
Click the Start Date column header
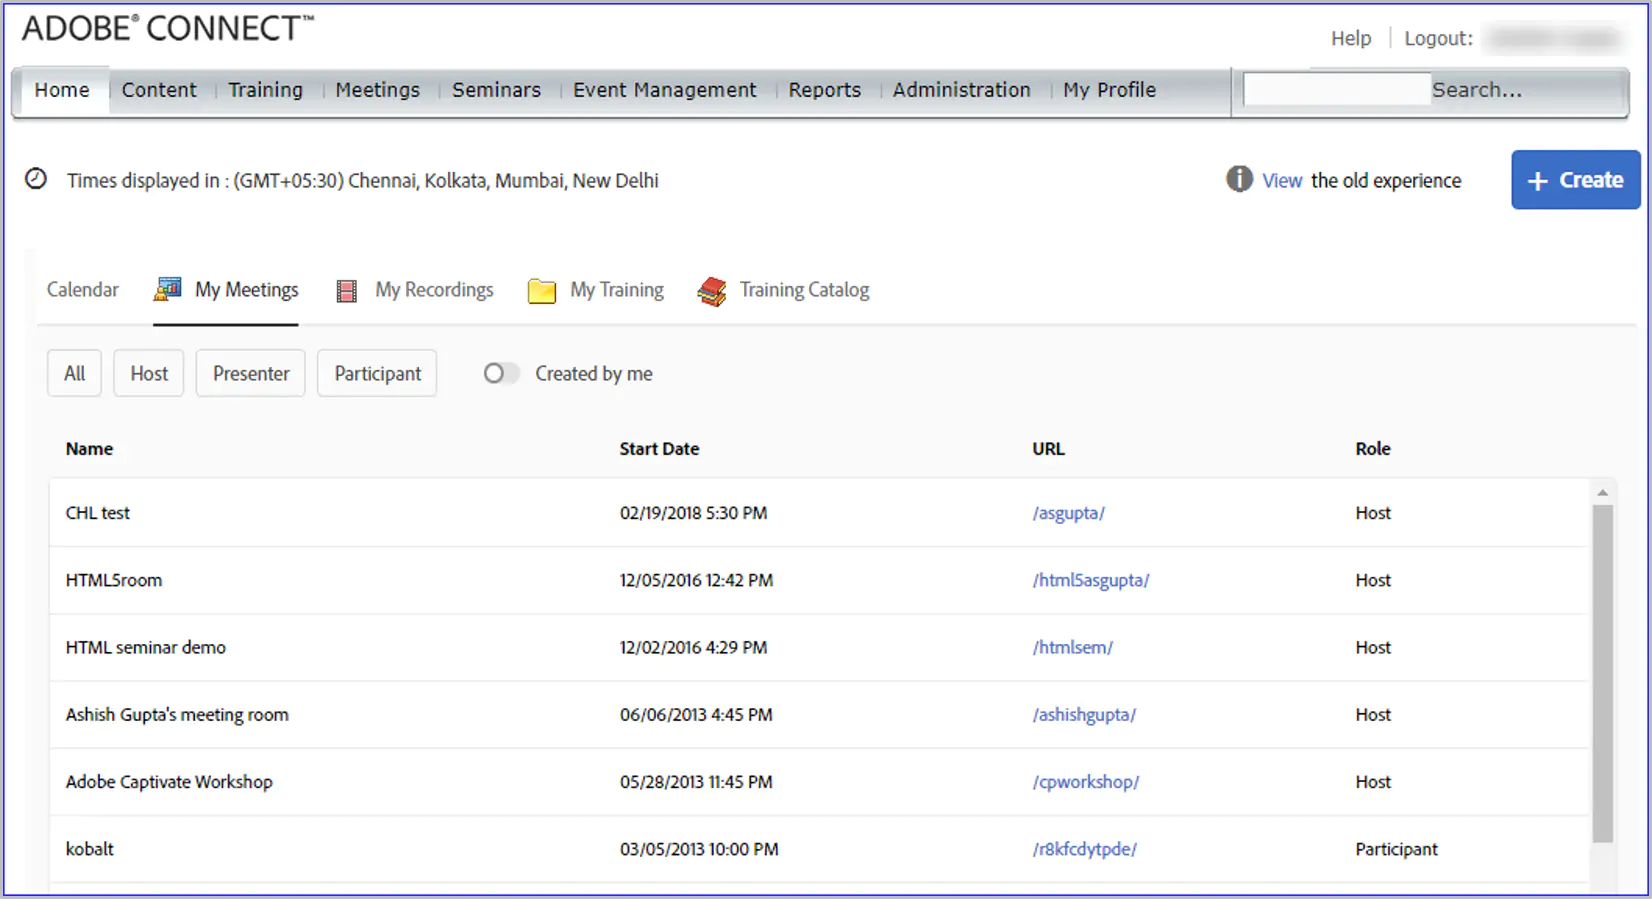pos(659,449)
